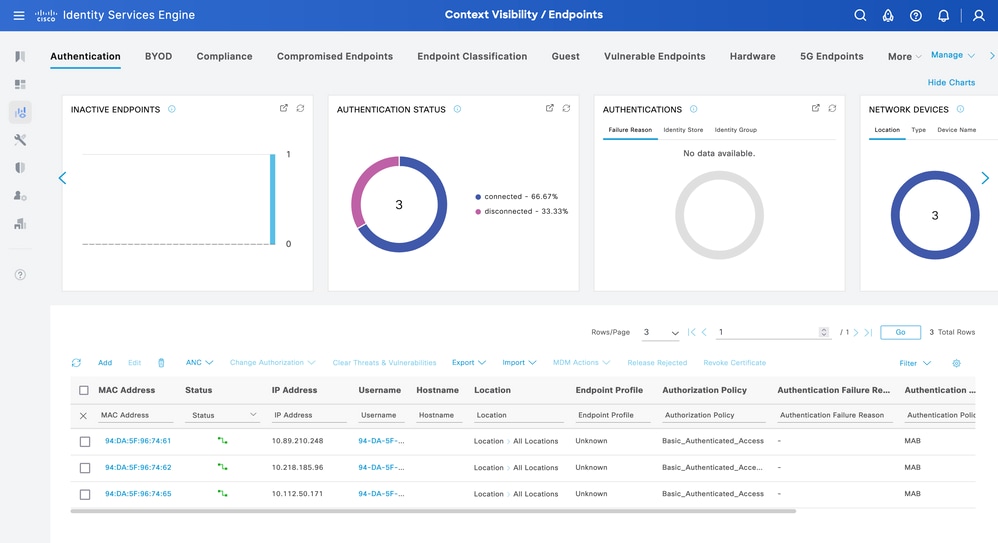This screenshot has height=543, width=998.
Task: Select the Context Visibility sidebar icon
Action: tap(20, 113)
